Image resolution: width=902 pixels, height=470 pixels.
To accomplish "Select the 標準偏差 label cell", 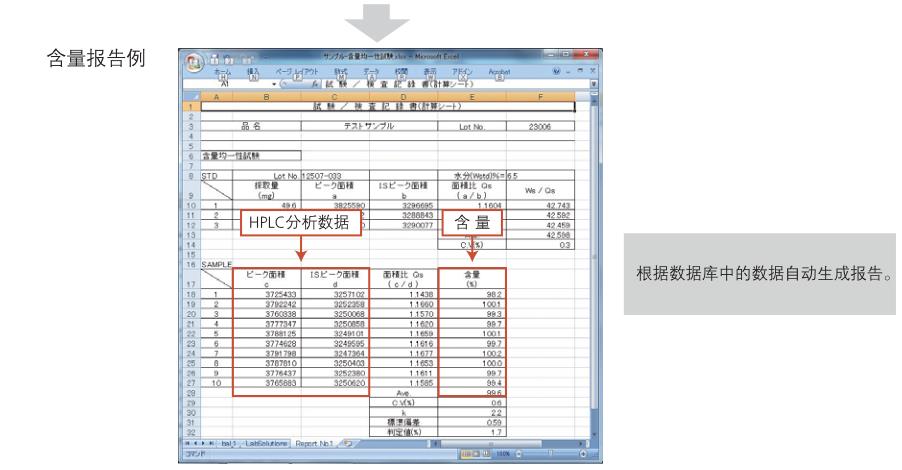I will coord(403,422).
